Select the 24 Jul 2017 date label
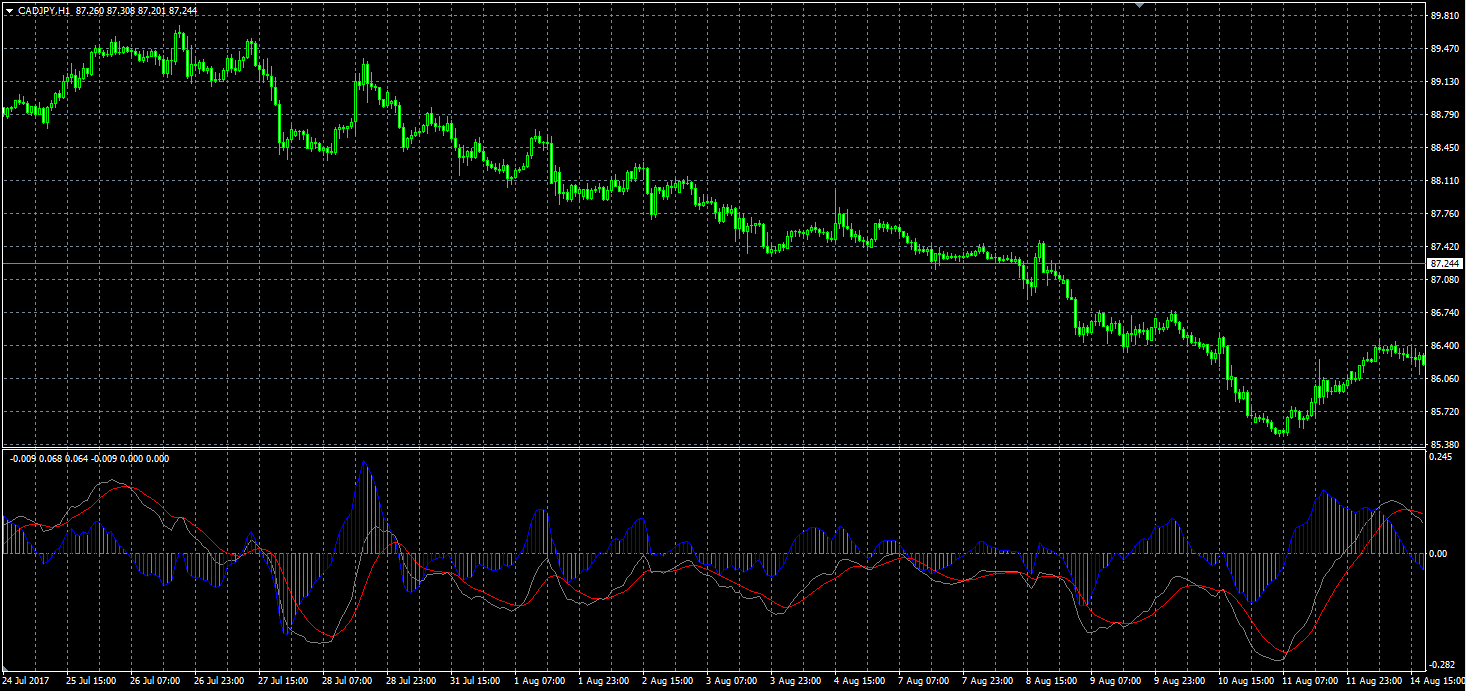This screenshot has height=691, width=1466. click(x=27, y=680)
